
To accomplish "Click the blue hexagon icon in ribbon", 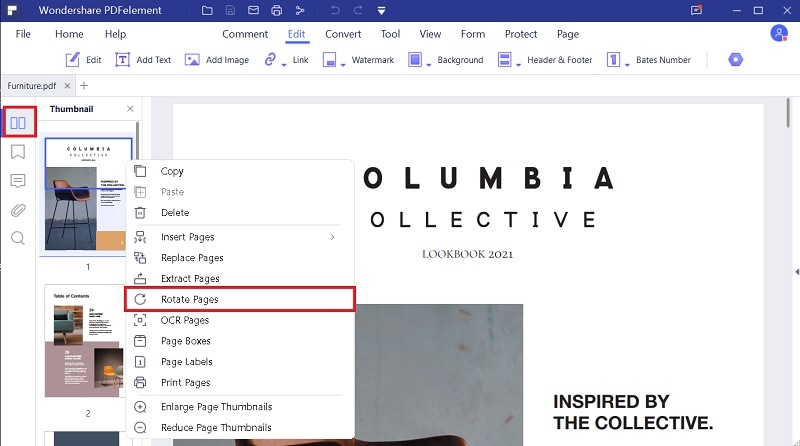I will coord(735,60).
